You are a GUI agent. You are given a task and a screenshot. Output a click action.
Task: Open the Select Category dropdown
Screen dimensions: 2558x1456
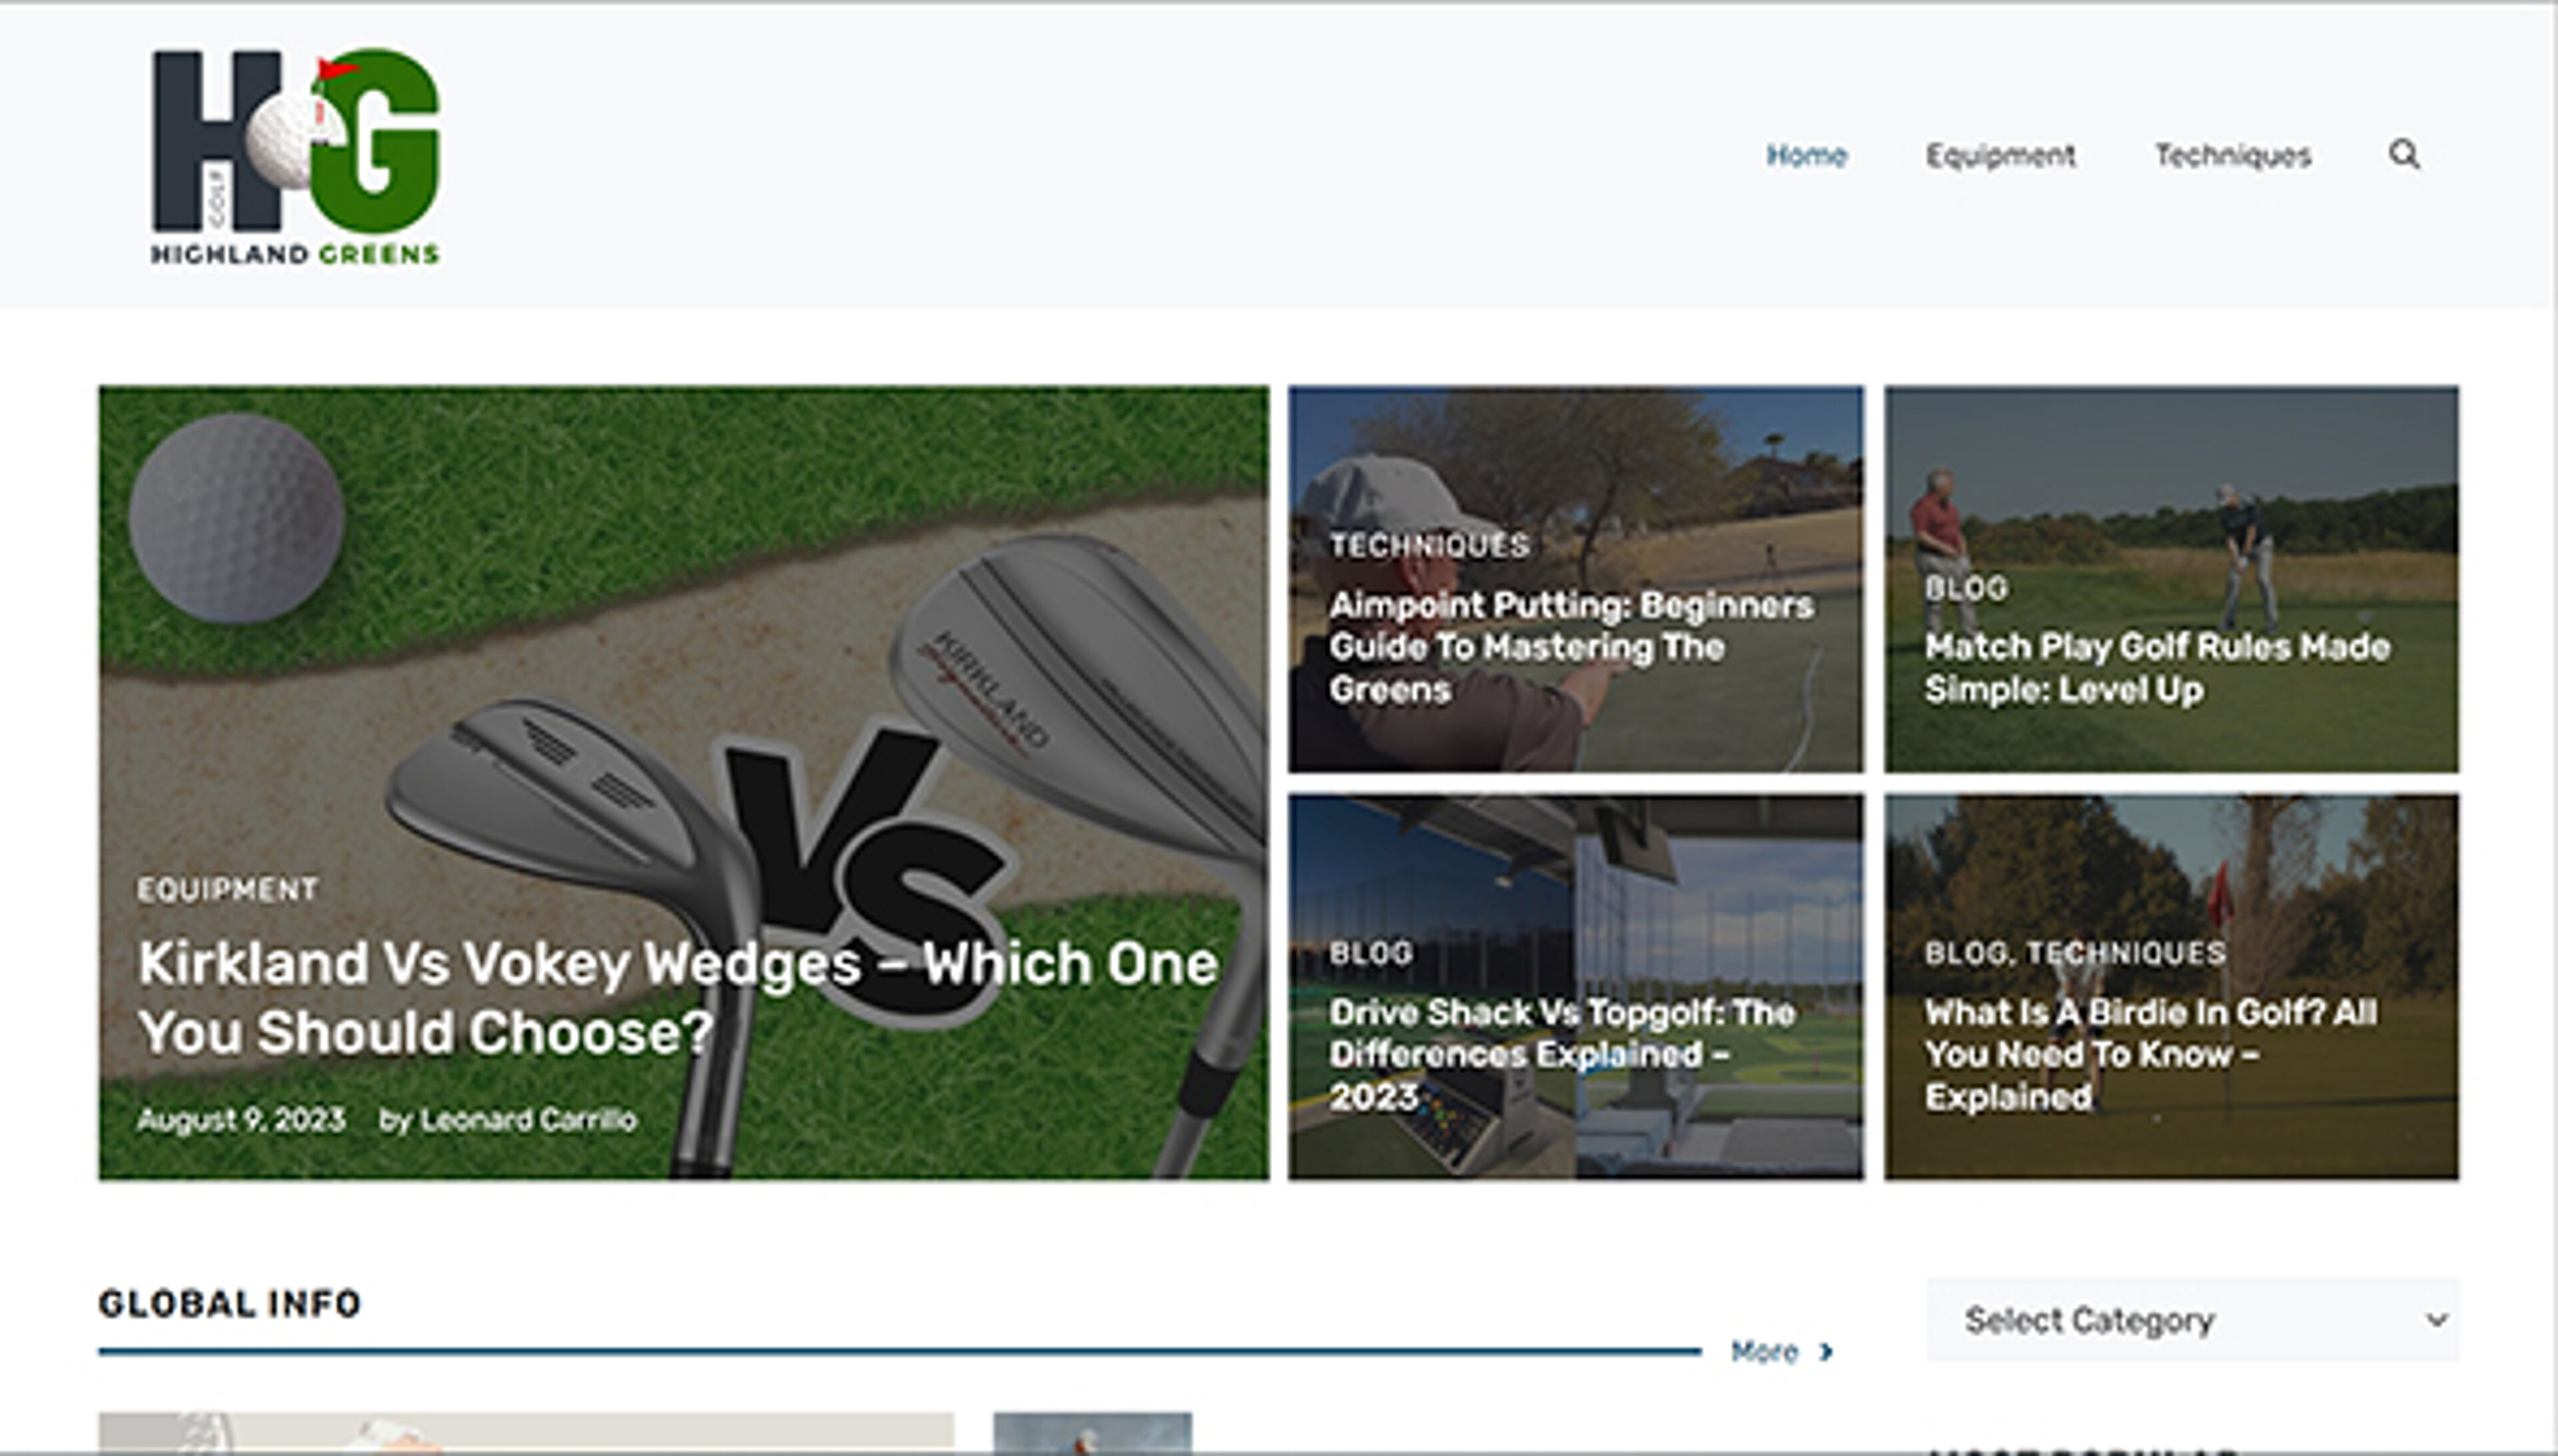pyautogui.click(x=2190, y=1320)
